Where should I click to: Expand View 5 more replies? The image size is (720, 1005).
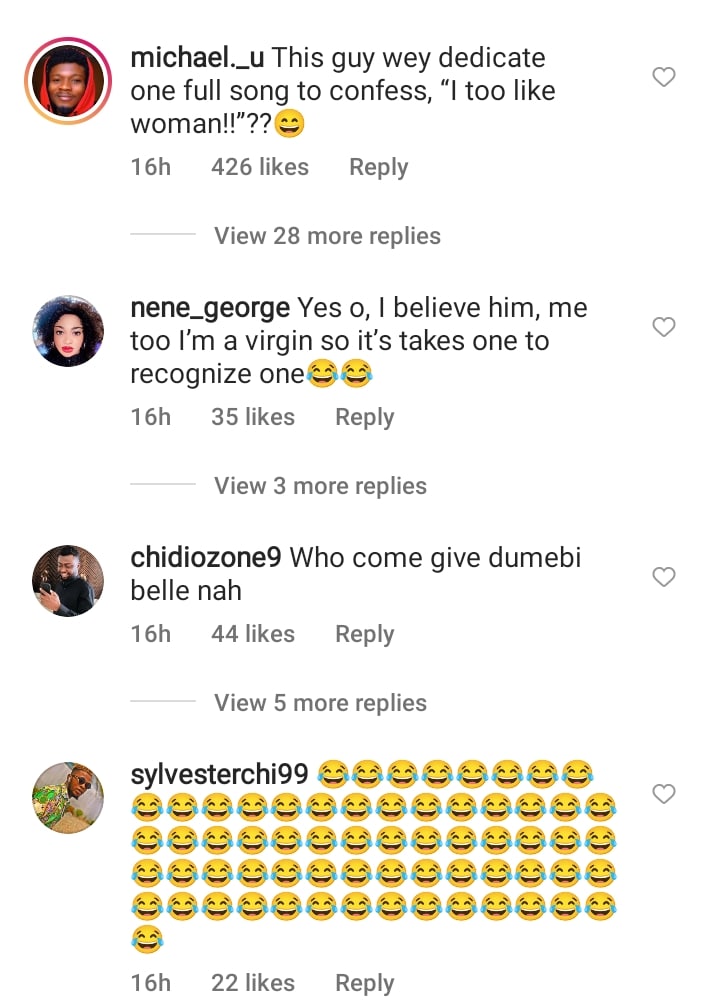(320, 703)
